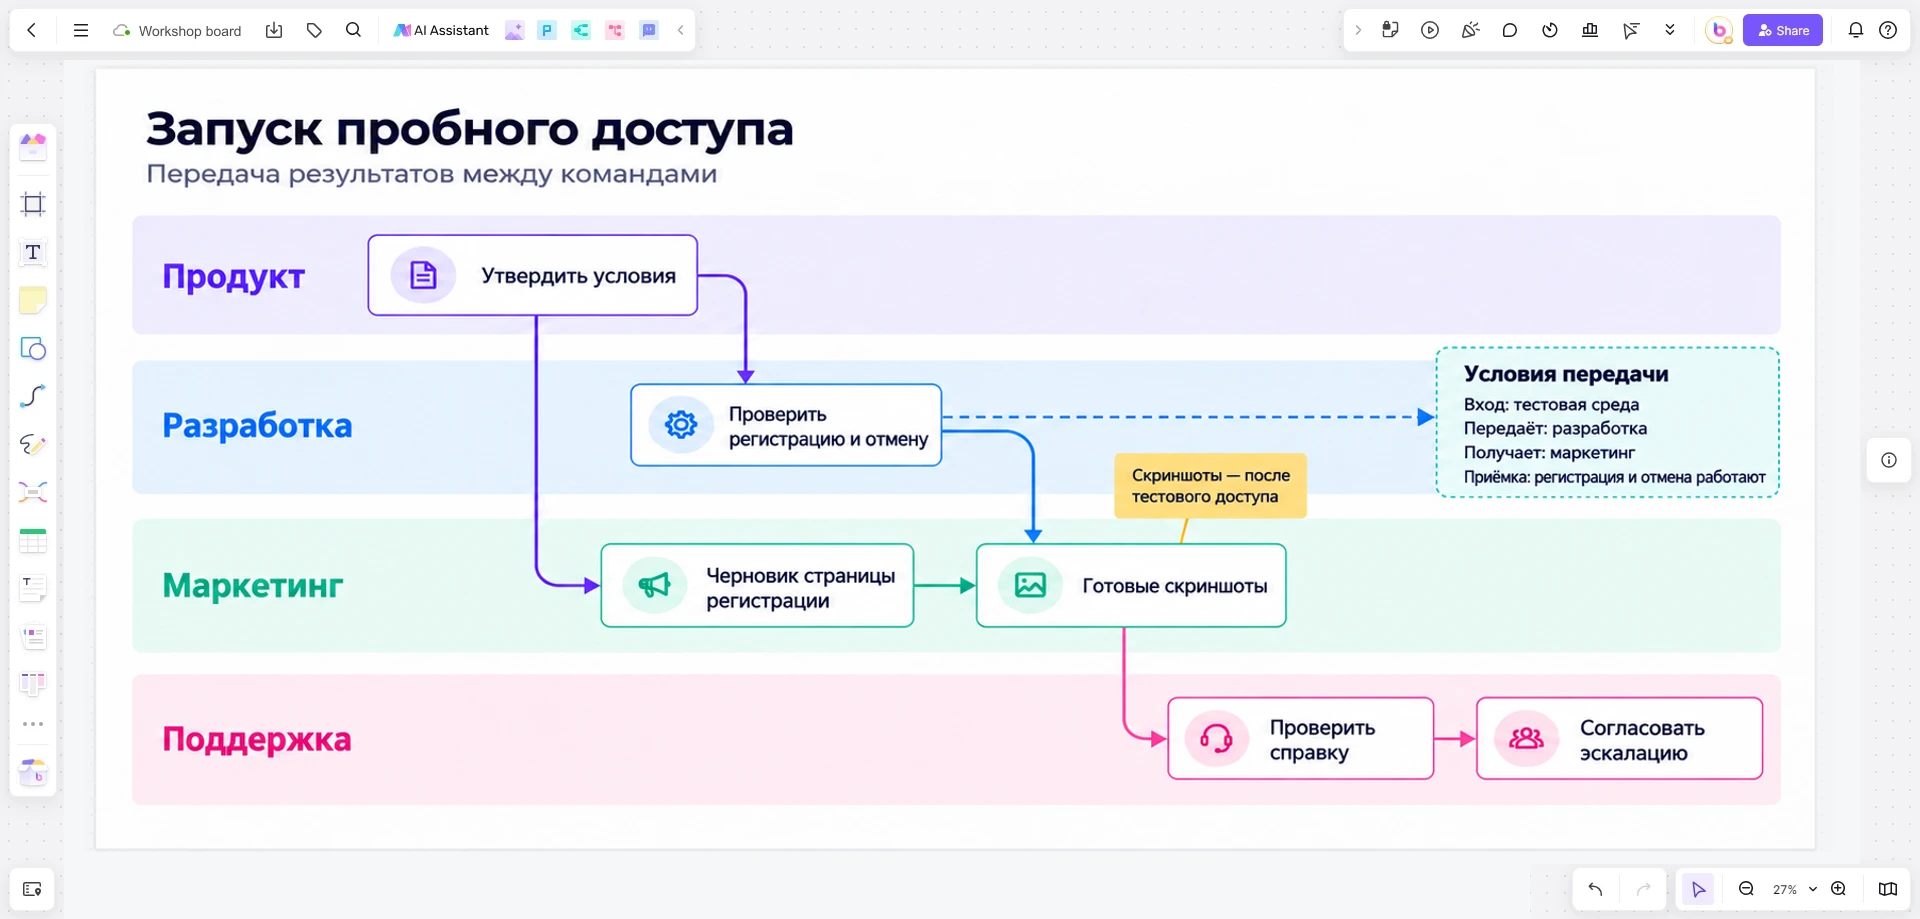Open the resource box icon at sidebar bottom
This screenshot has width=1920, height=919.
pyautogui.click(x=33, y=772)
